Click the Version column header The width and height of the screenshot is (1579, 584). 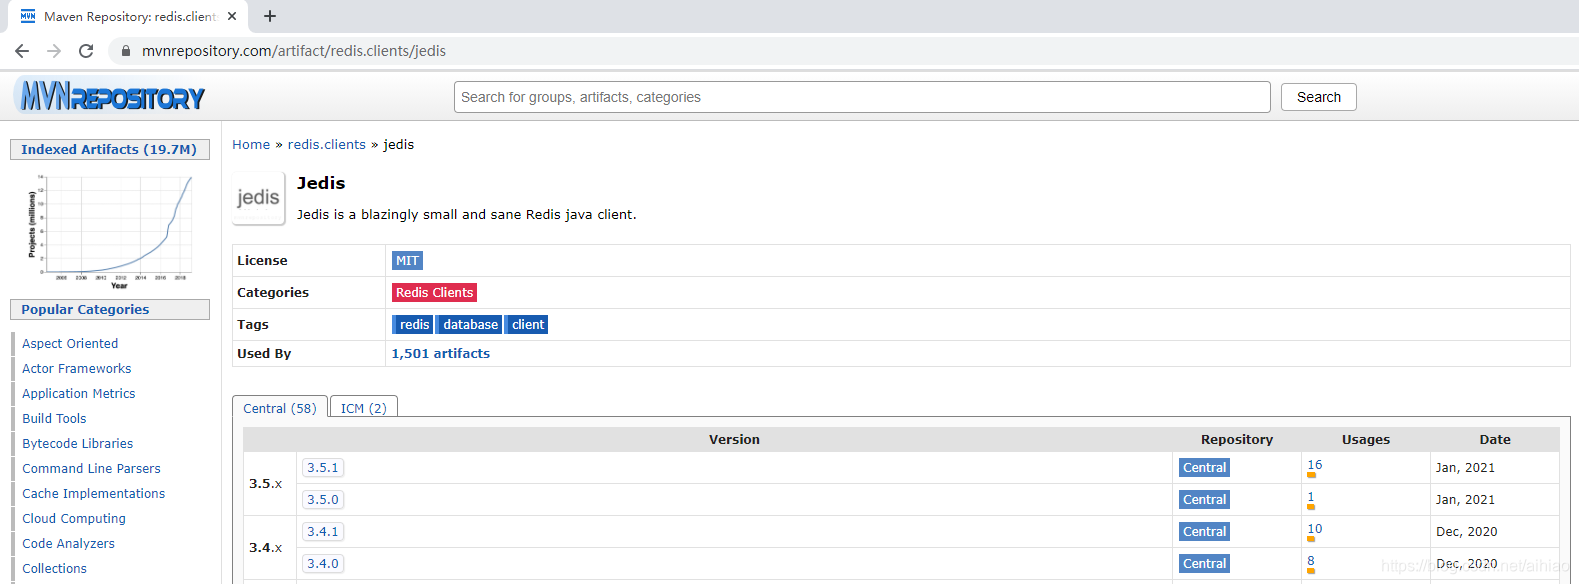pyautogui.click(x=734, y=440)
